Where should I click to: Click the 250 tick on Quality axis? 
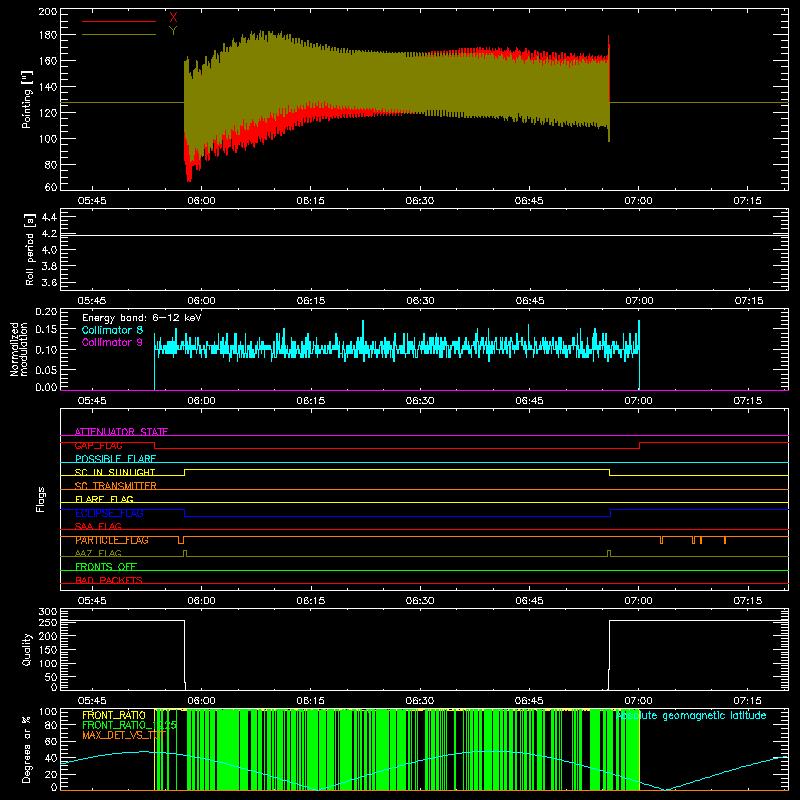(47, 622)
